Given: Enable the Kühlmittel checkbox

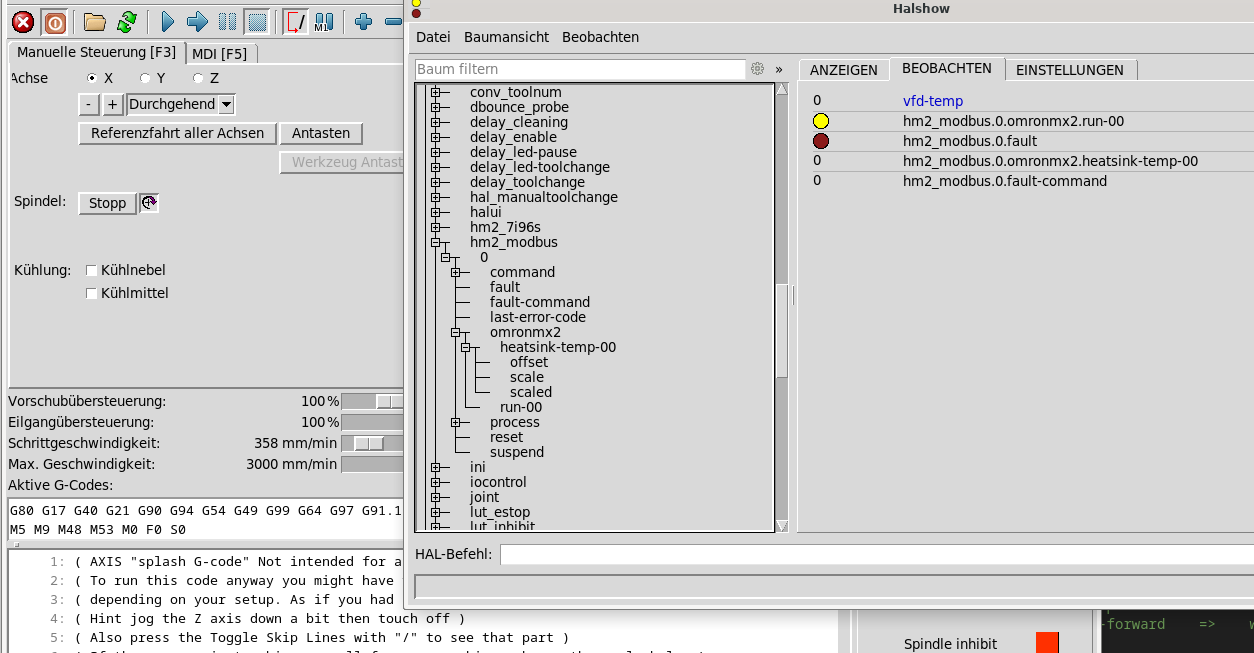Looking at the screenshot, I should [92, 293].
